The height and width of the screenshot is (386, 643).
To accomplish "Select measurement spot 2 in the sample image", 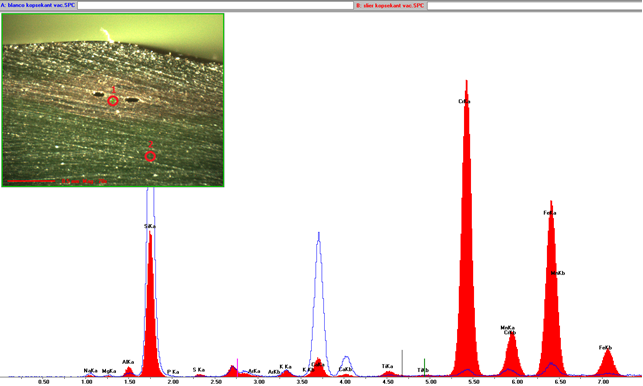I will [x=150, y=156].
